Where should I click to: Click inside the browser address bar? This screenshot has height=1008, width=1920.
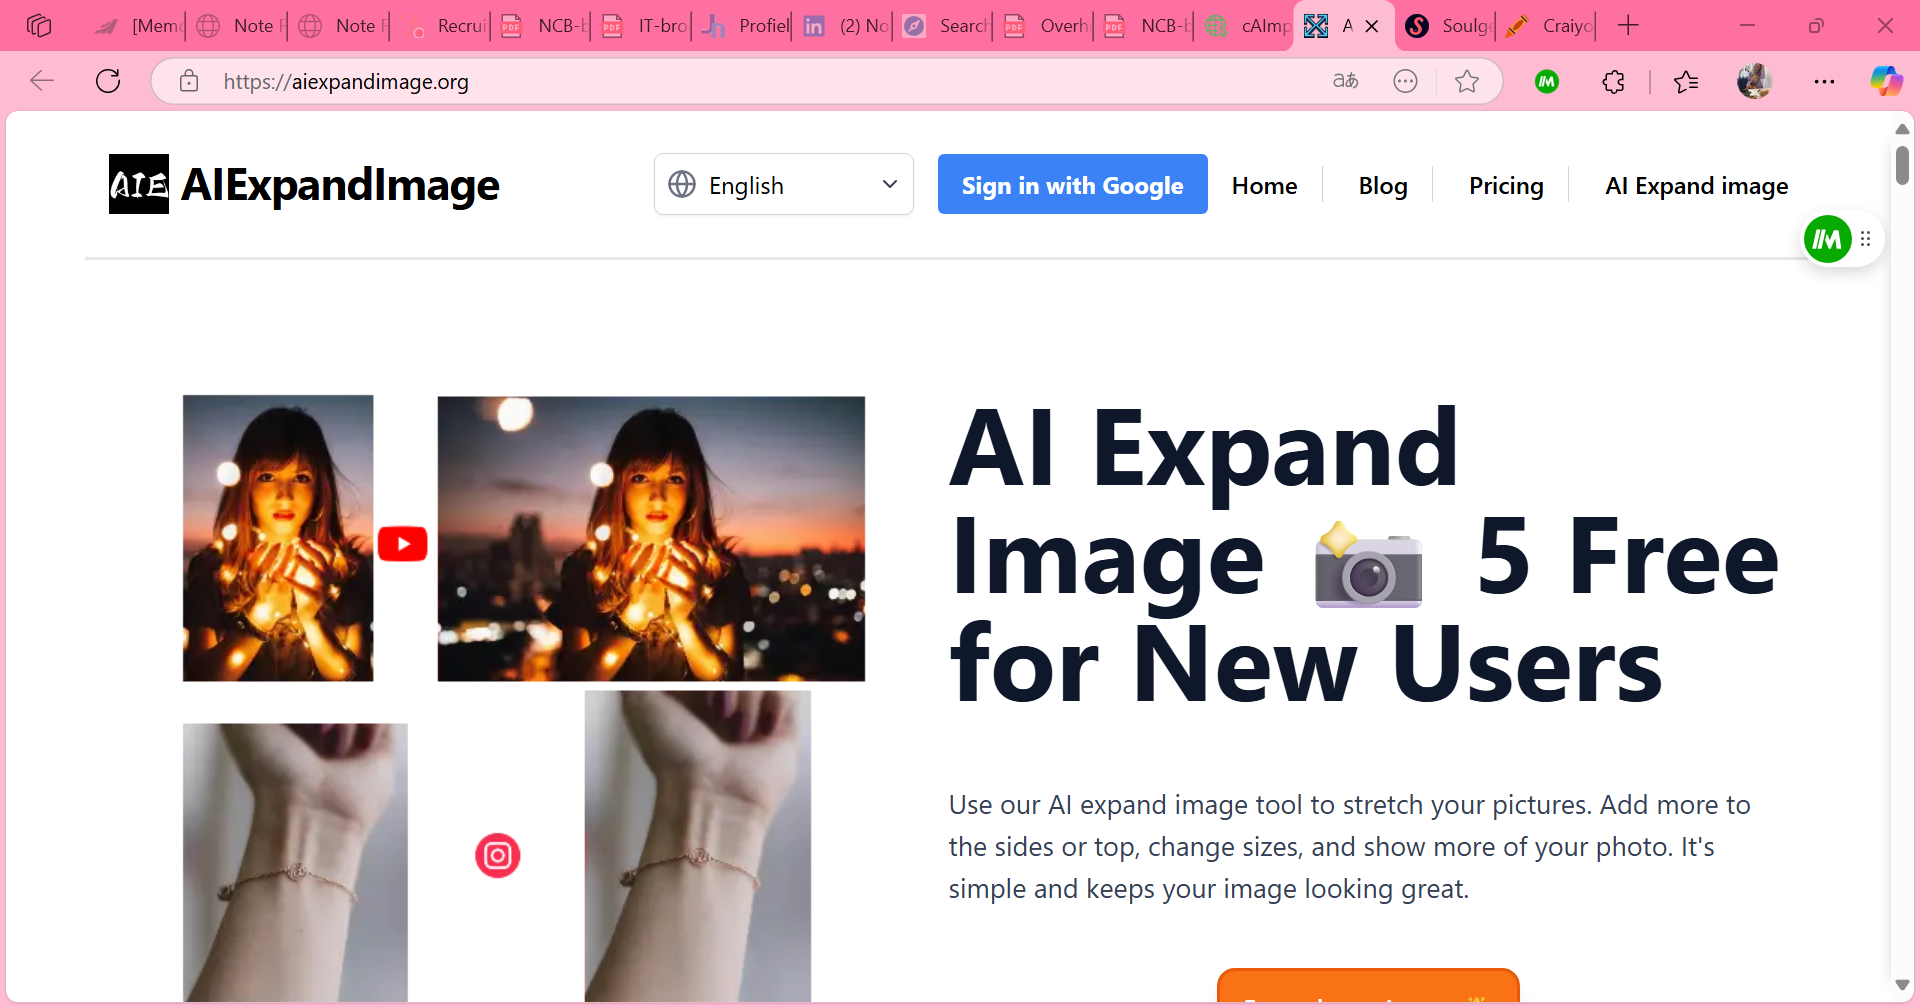pyautogui.click(x=700, y=81)
